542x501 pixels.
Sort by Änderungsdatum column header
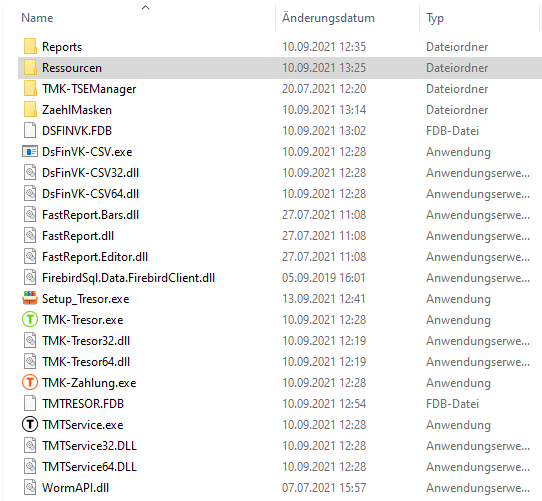point(328,18)
